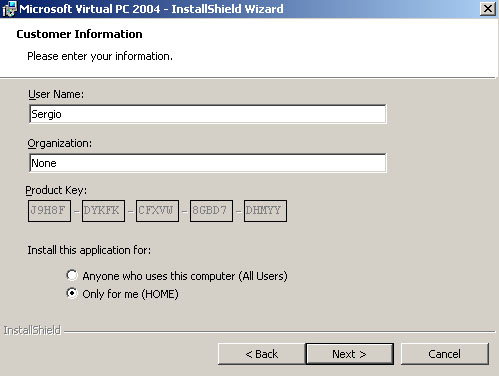The width and height of the screenshot is (499, 376).
Task: Click the Product Key label
Action: pos(56,190)
